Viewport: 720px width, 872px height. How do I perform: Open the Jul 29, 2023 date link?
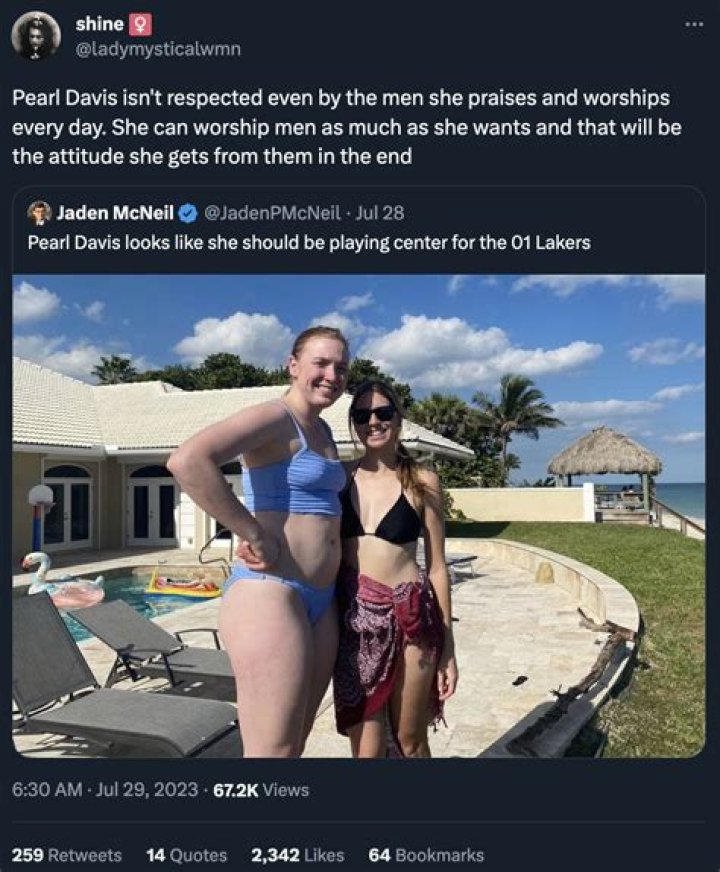(x=147, y=790)
